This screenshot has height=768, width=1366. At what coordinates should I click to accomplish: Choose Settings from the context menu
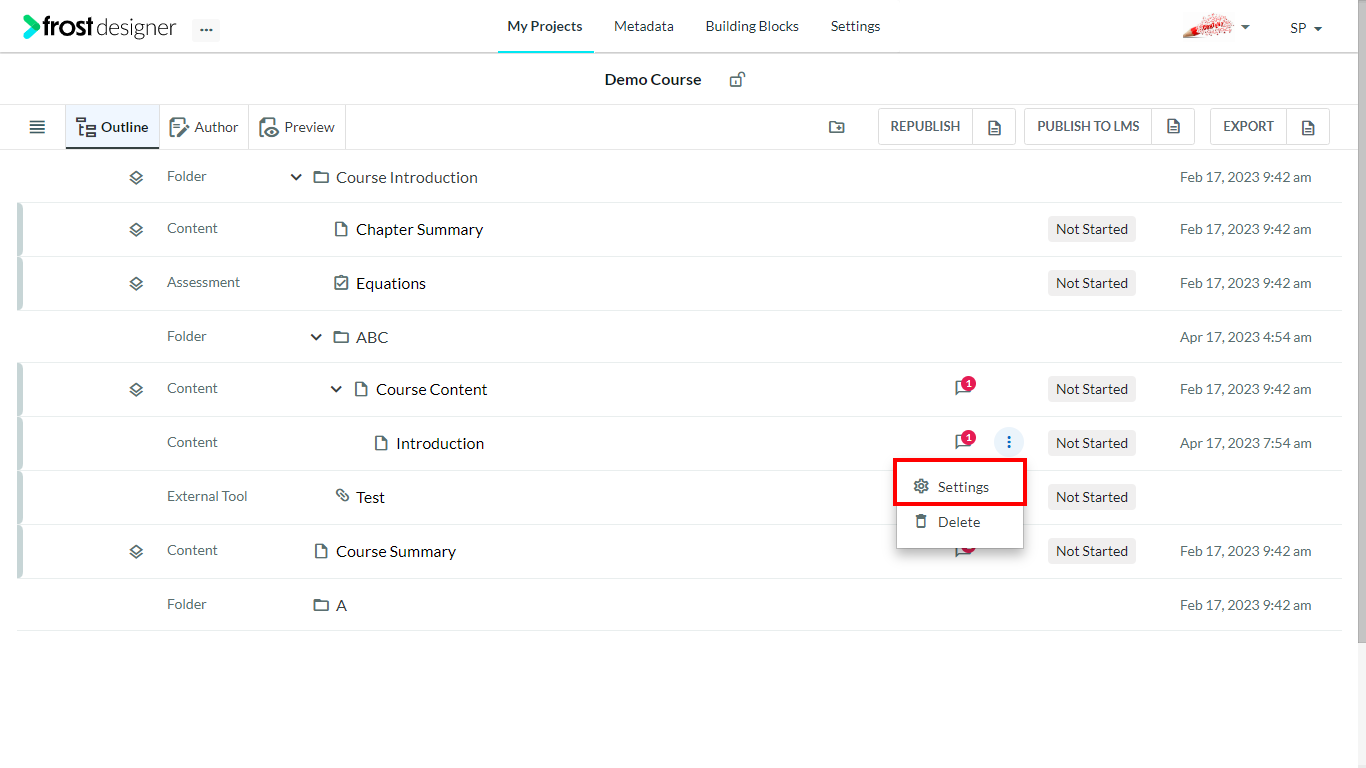pos(960,487)
